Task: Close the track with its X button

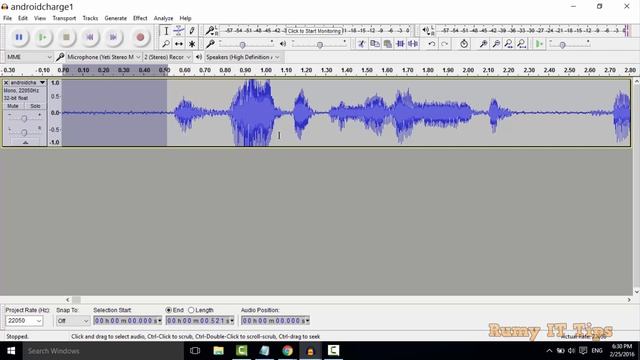Action: coord(6,82)
